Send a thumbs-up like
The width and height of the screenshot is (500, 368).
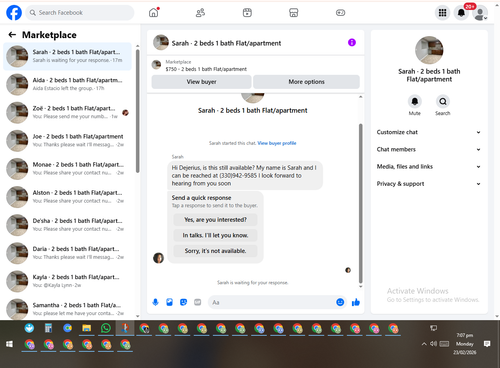click(356, 302)
